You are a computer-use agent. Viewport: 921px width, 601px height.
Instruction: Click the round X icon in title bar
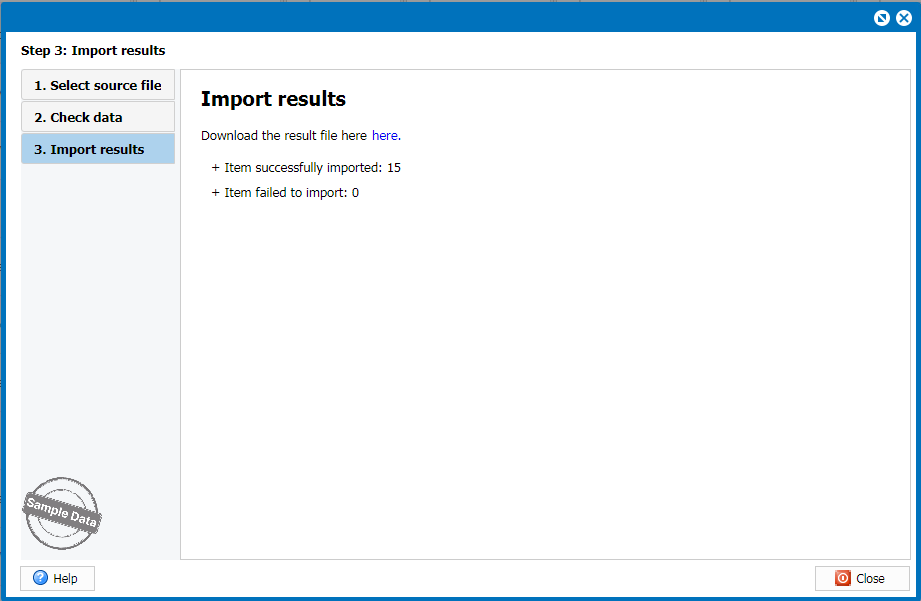pyautogui.click(x=903, y=18)
